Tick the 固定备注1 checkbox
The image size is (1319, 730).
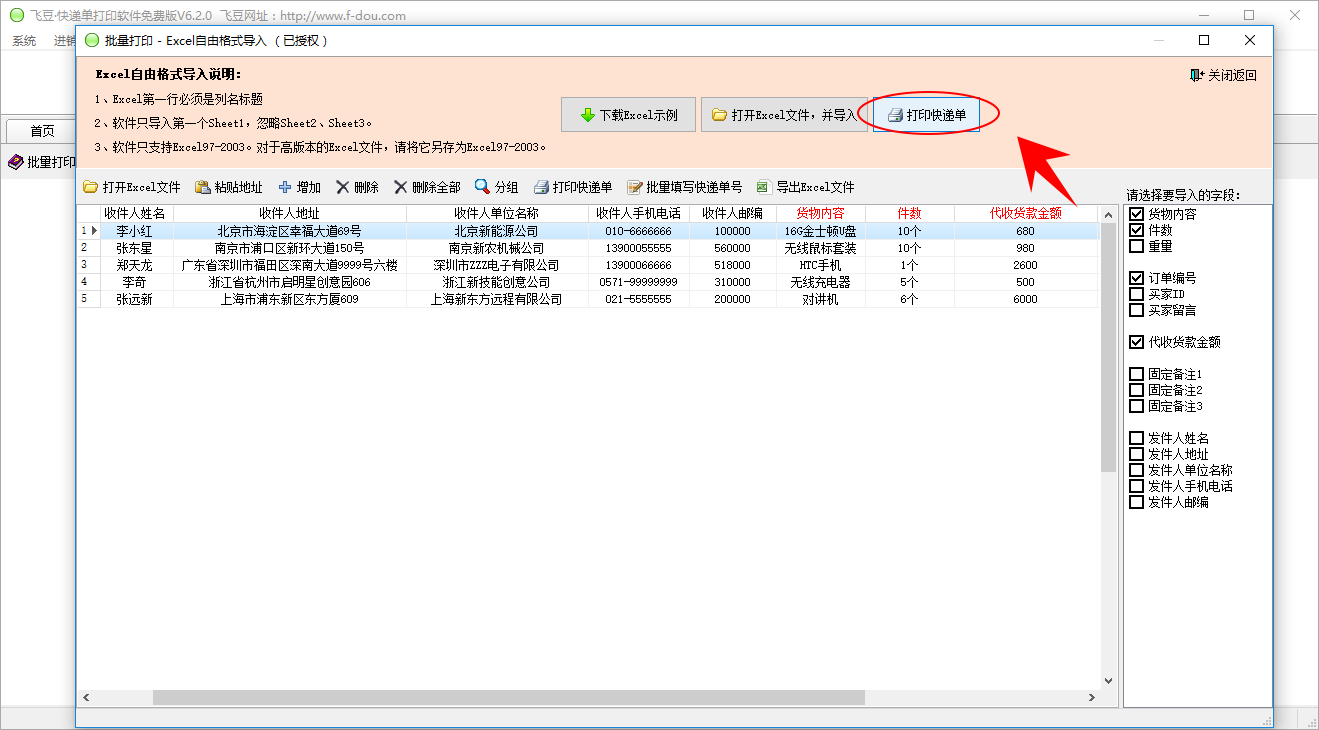[1136, 374]
